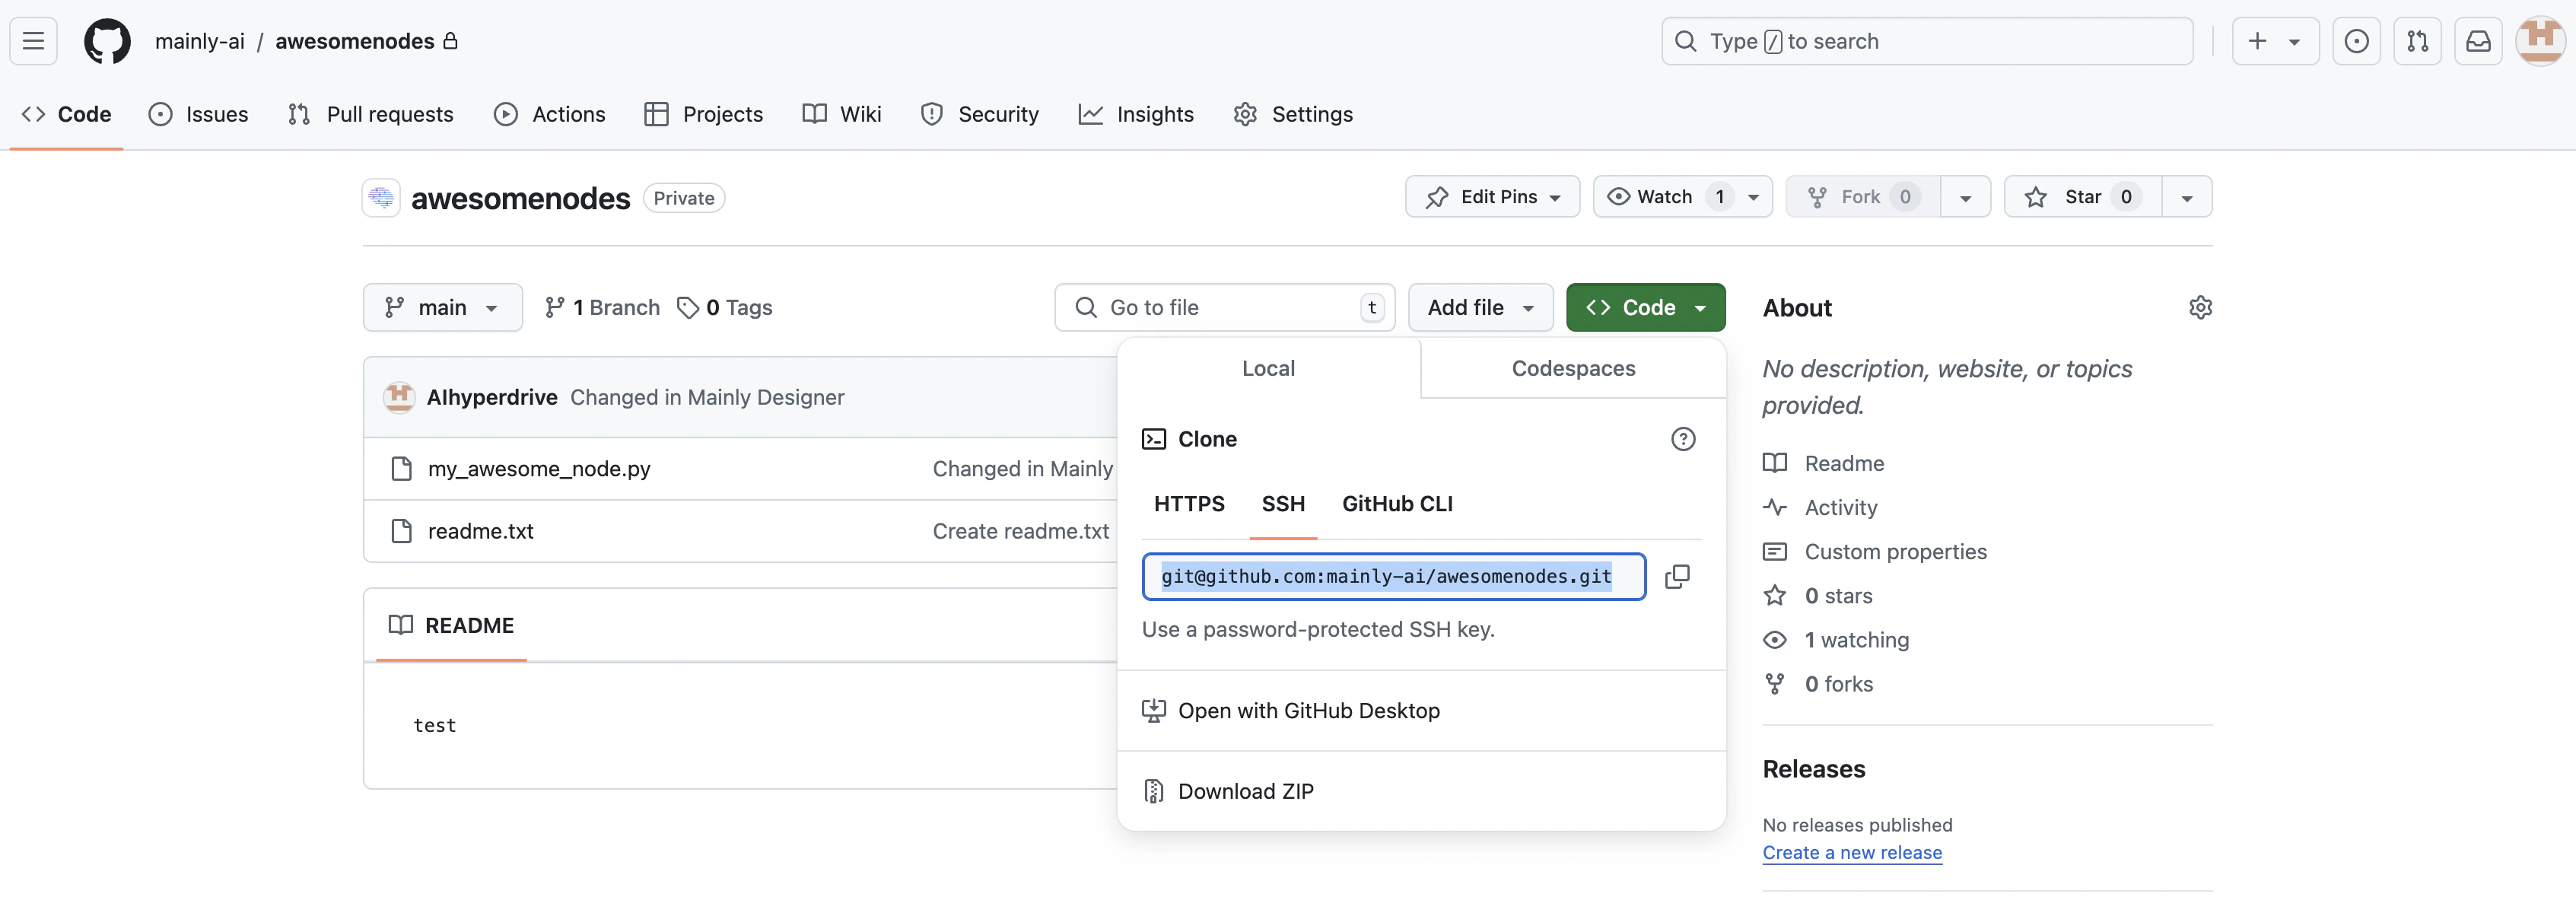Open the issues icon in top bar
2576x916 pixels.
[x=2356, y=41]
